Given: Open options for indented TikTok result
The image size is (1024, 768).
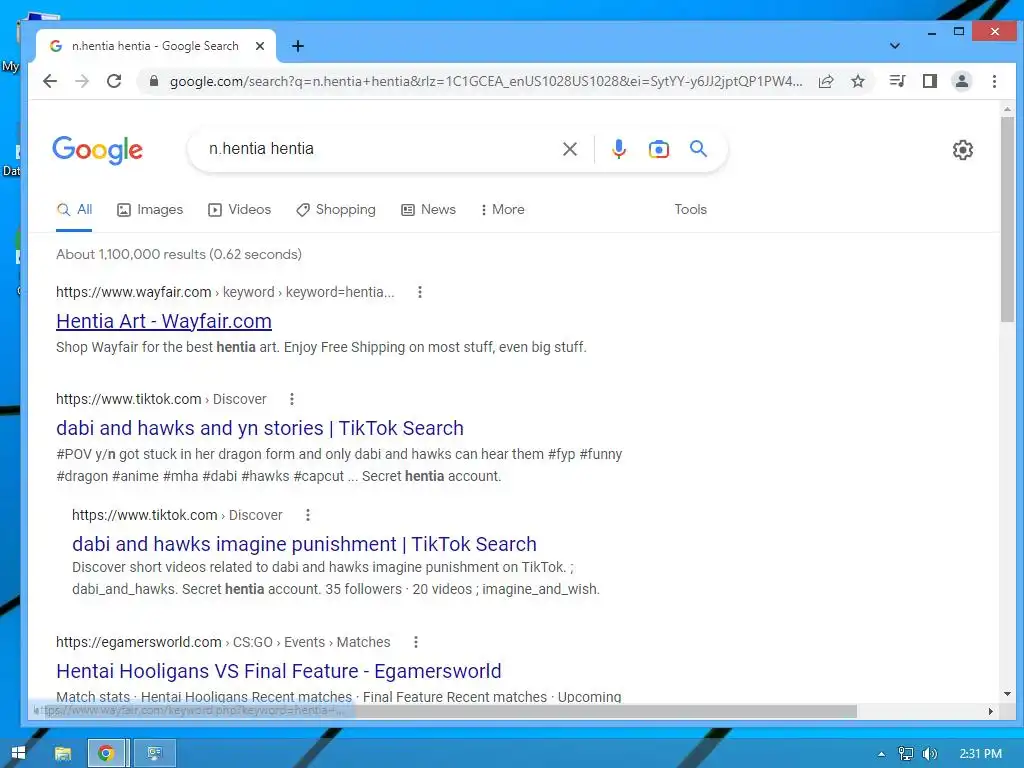Looking at the screenshot, I should pyautogui.click(x=308, y=515).
